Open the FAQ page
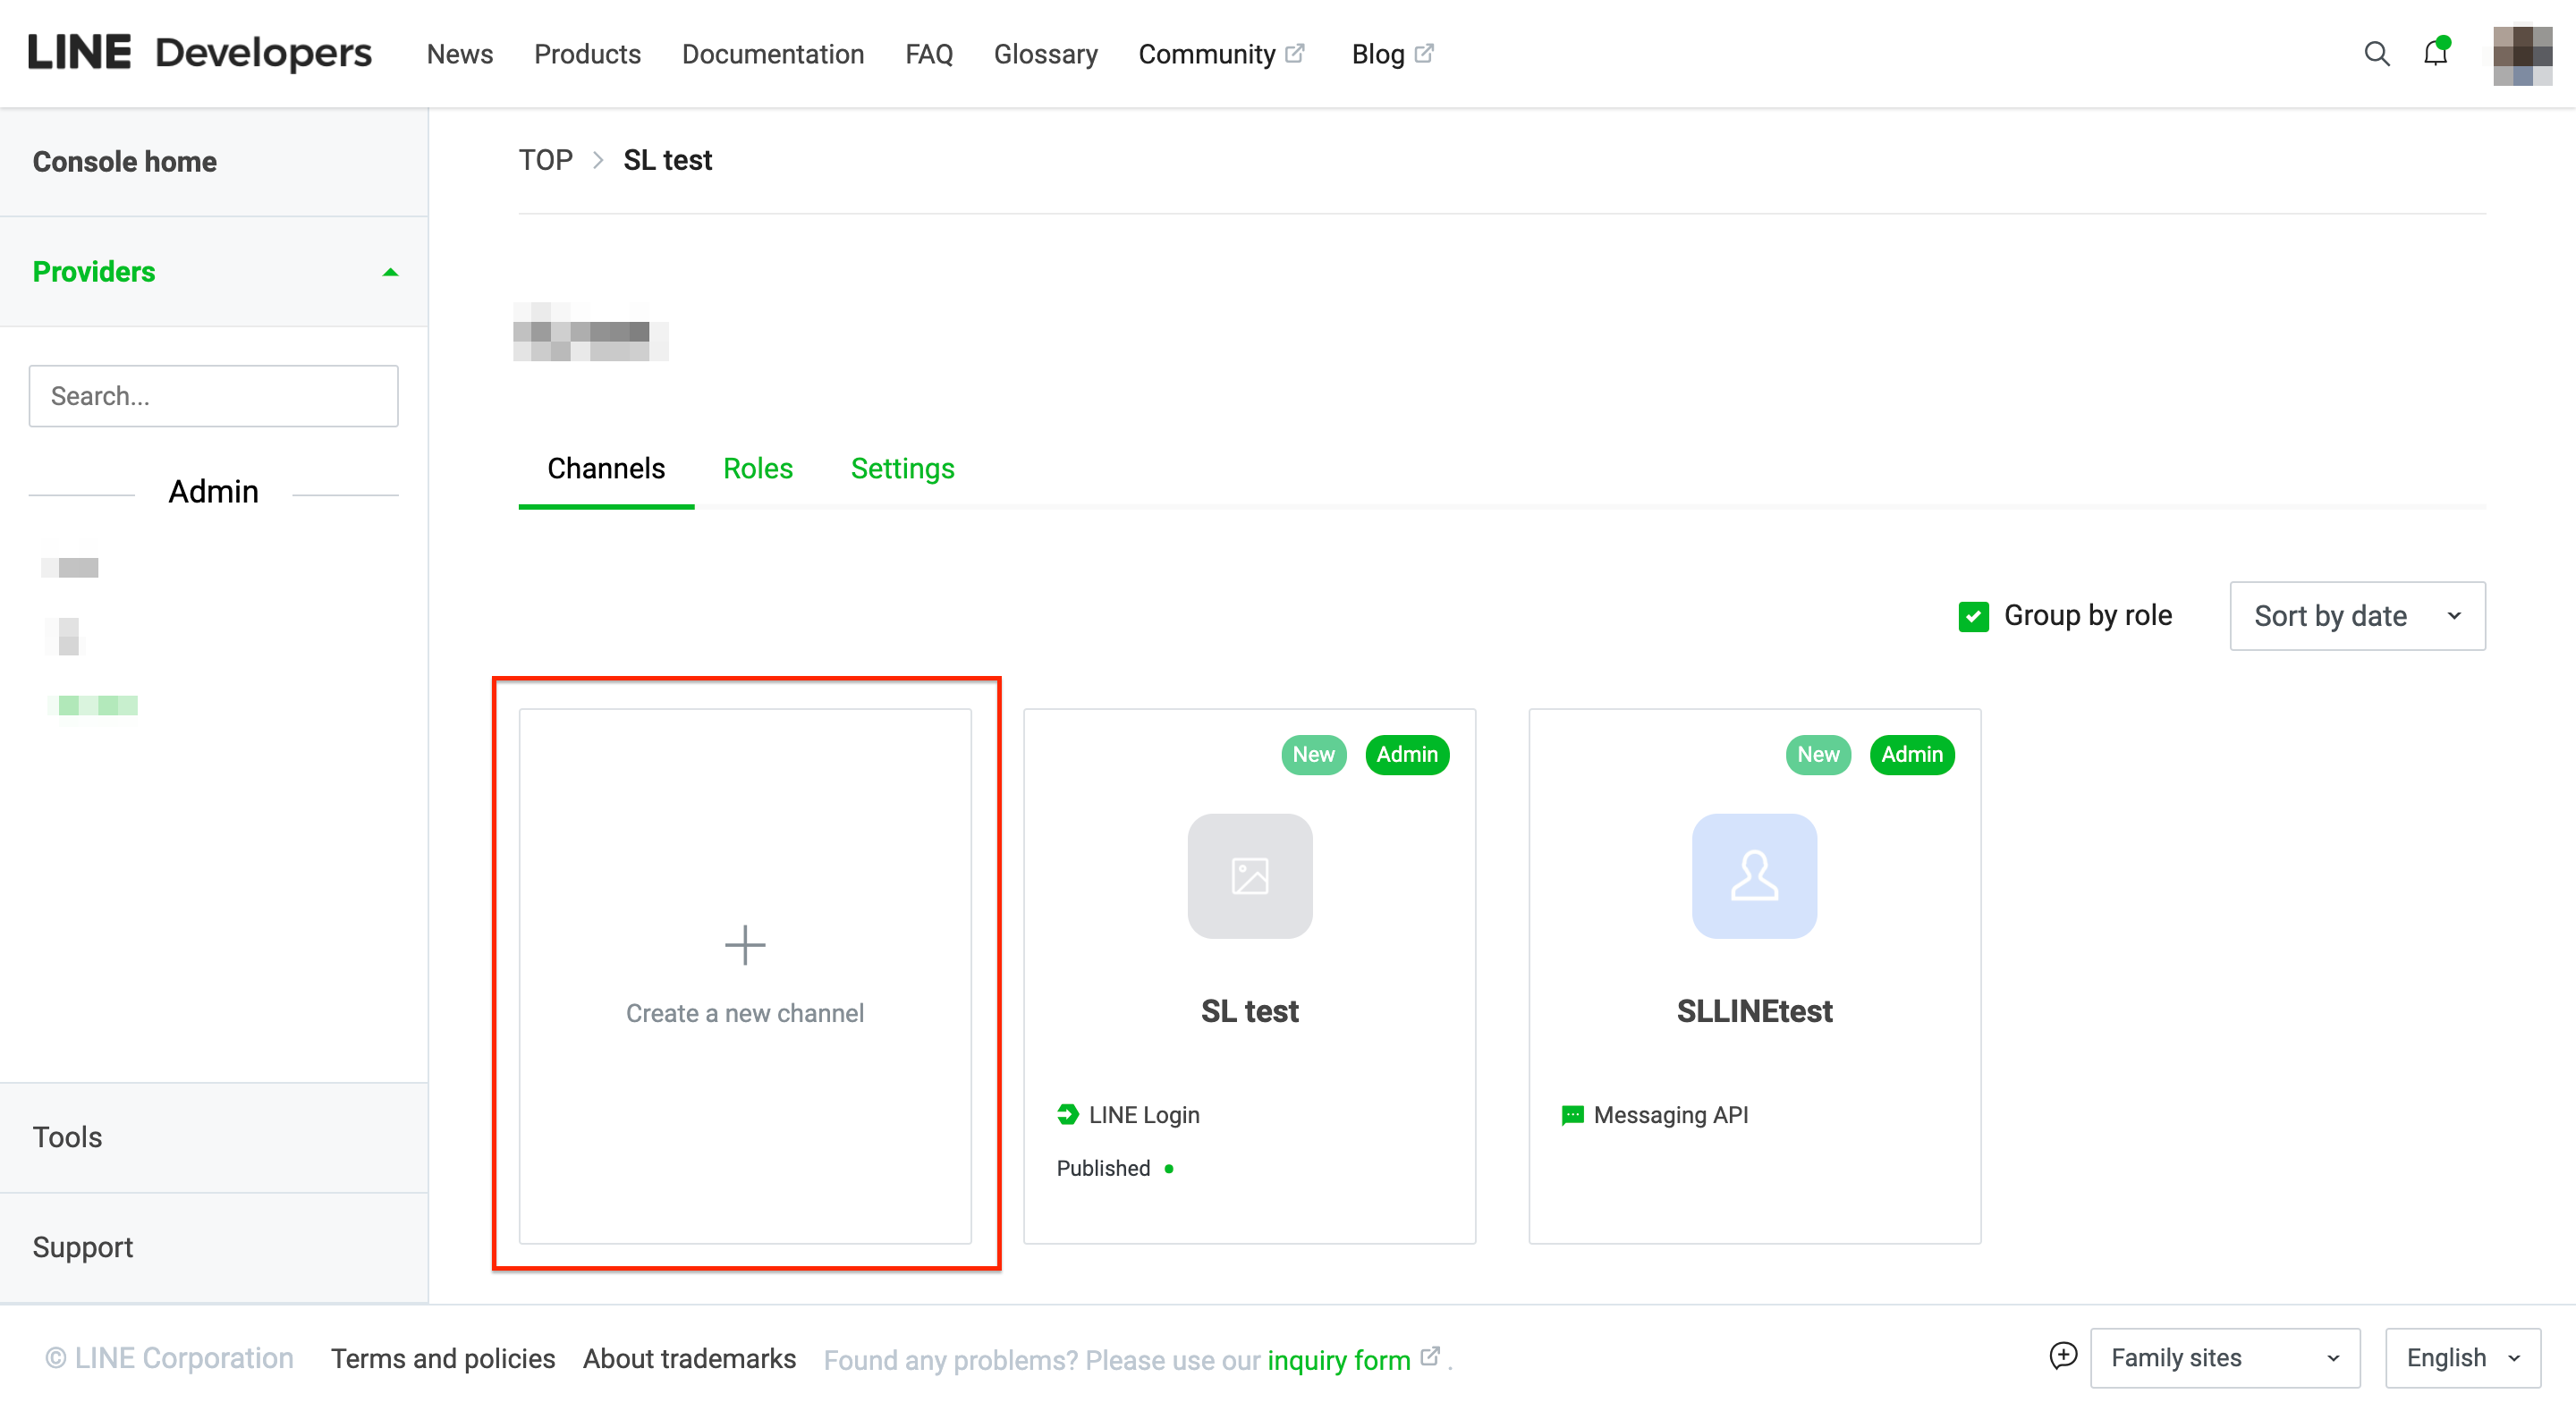The height and width of the screenshot is (1411, 2576). 929,54
